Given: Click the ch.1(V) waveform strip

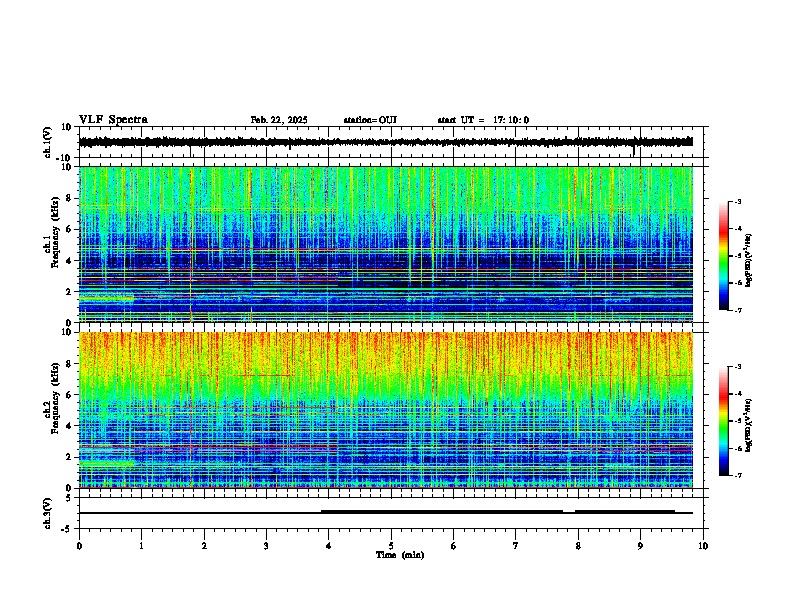Looking at the screenshot, I should [x=393, y=142].
